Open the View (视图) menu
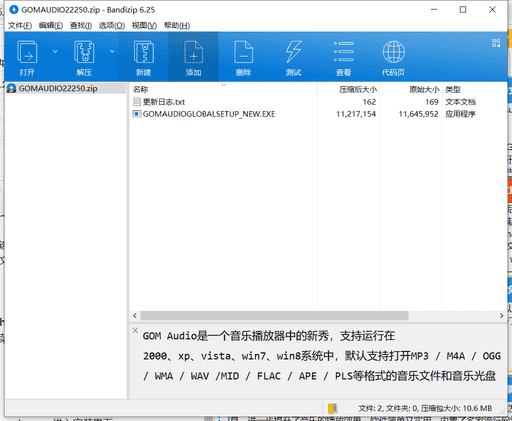The height and width of the screenshot is (421, 512). click(144, 25)
